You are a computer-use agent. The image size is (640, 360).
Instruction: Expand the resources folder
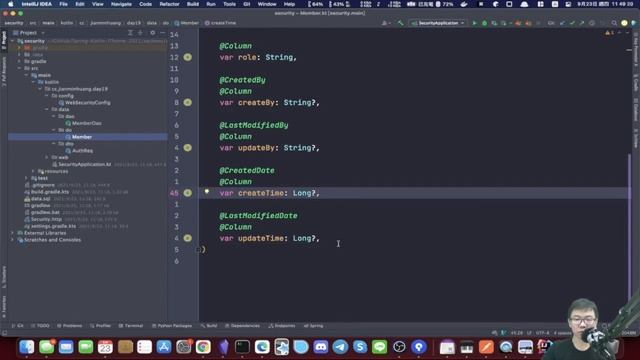(x=33, y=171)
